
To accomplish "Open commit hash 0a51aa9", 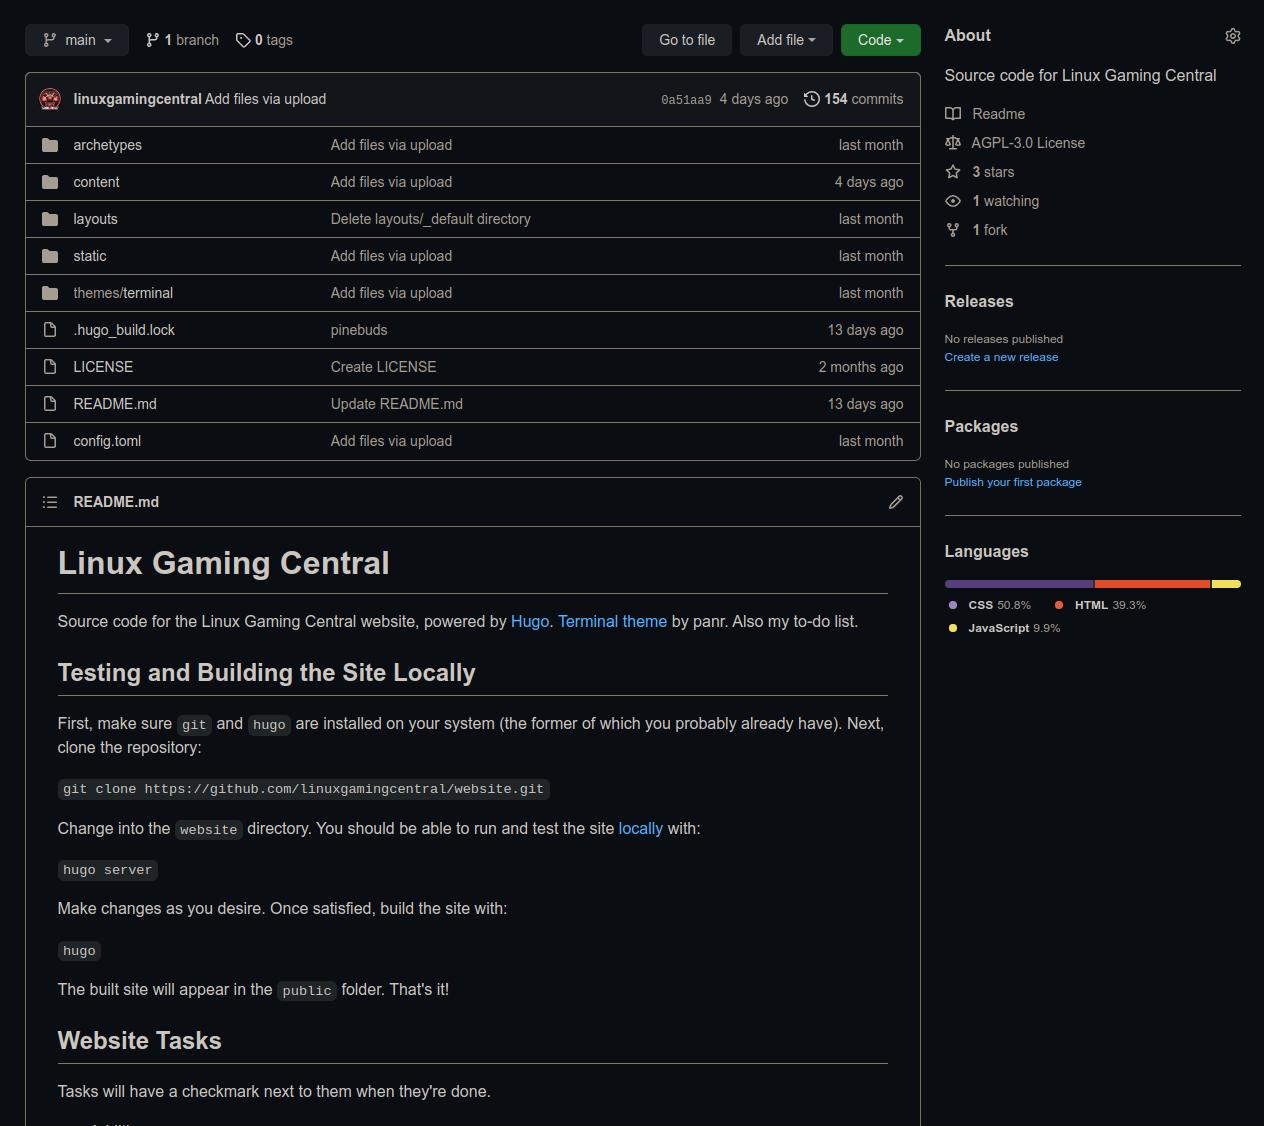I will (x=686, y=100).
